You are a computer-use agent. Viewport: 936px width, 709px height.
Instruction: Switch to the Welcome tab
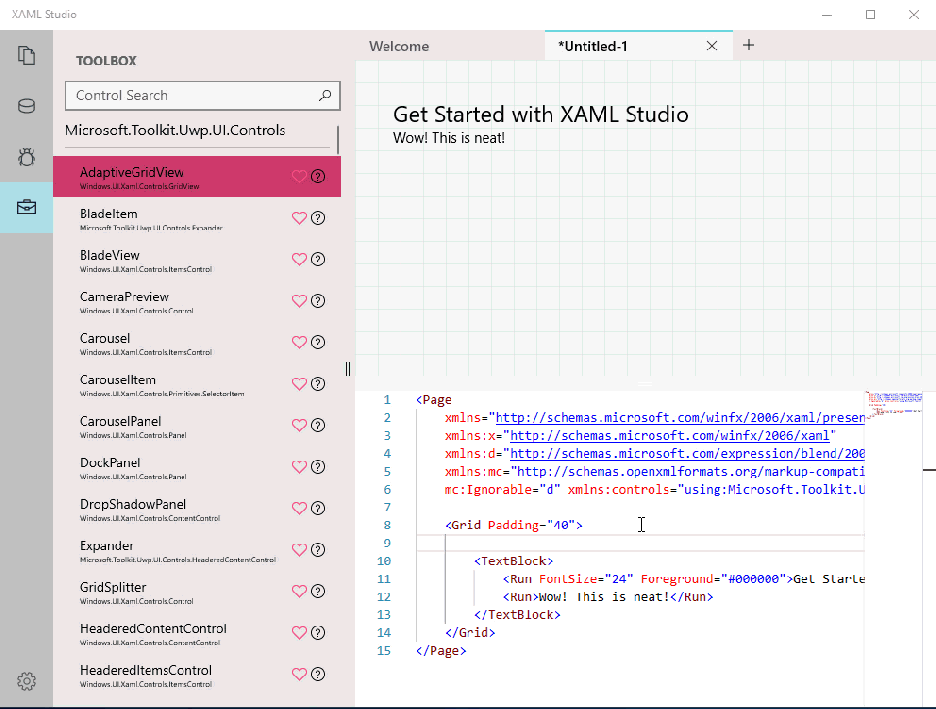[x=399, y=46]
